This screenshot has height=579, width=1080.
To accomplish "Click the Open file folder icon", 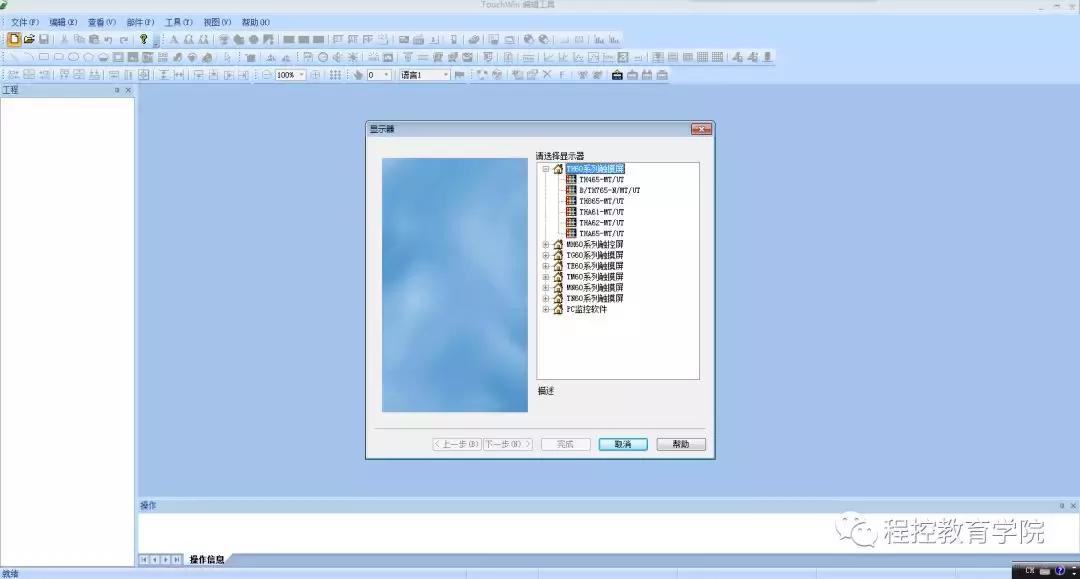I will (29, 40).
